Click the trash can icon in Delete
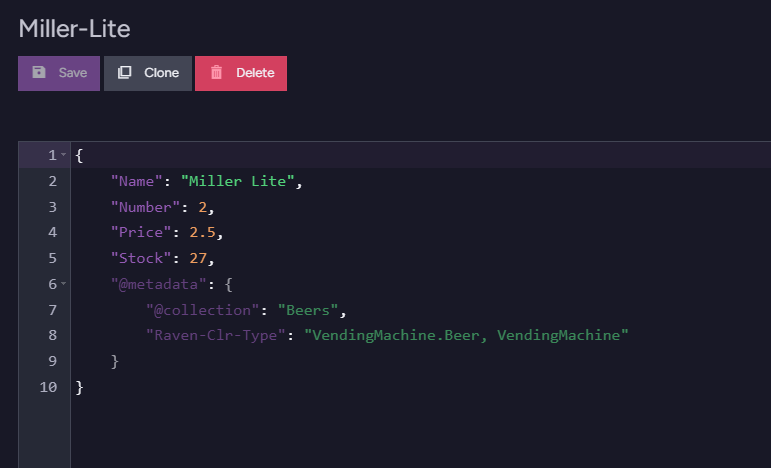771x468 pixels. (216, 72)
